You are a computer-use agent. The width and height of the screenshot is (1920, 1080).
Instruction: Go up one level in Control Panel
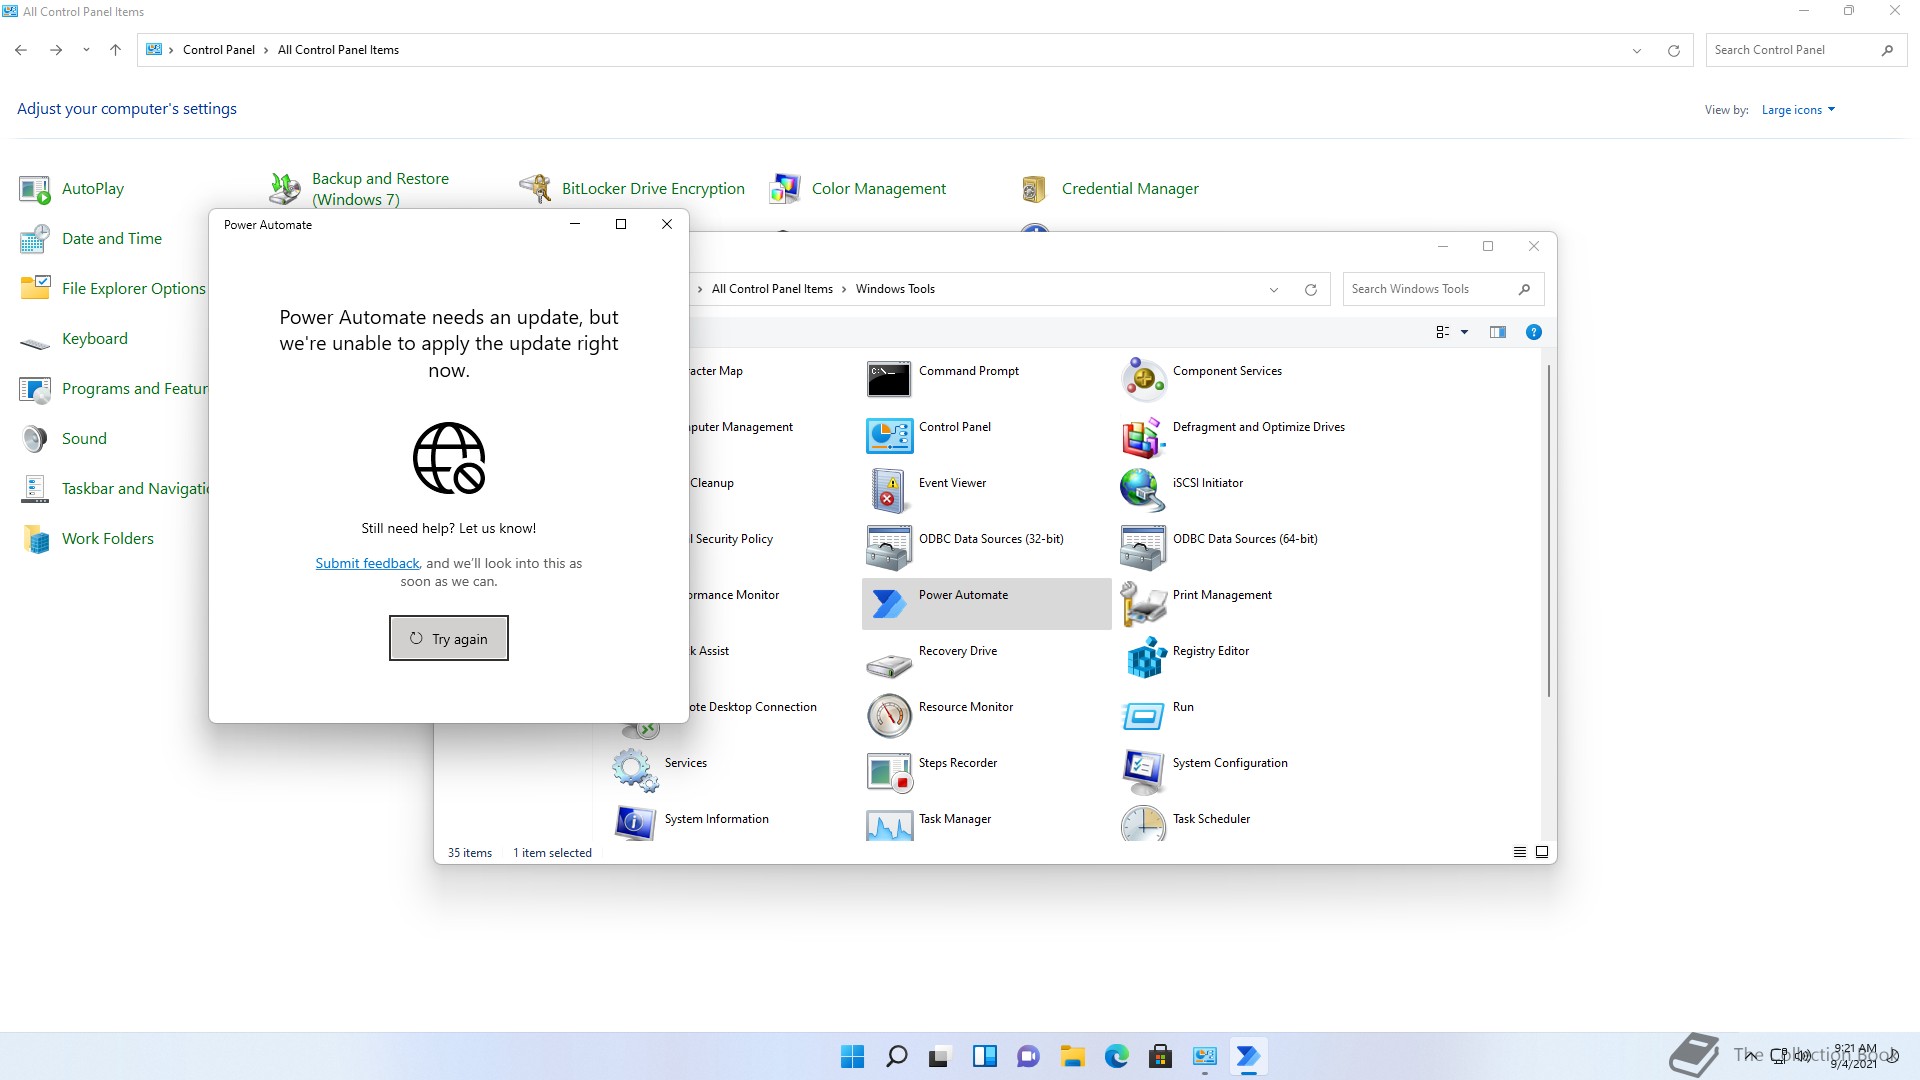tap(116, 50)
